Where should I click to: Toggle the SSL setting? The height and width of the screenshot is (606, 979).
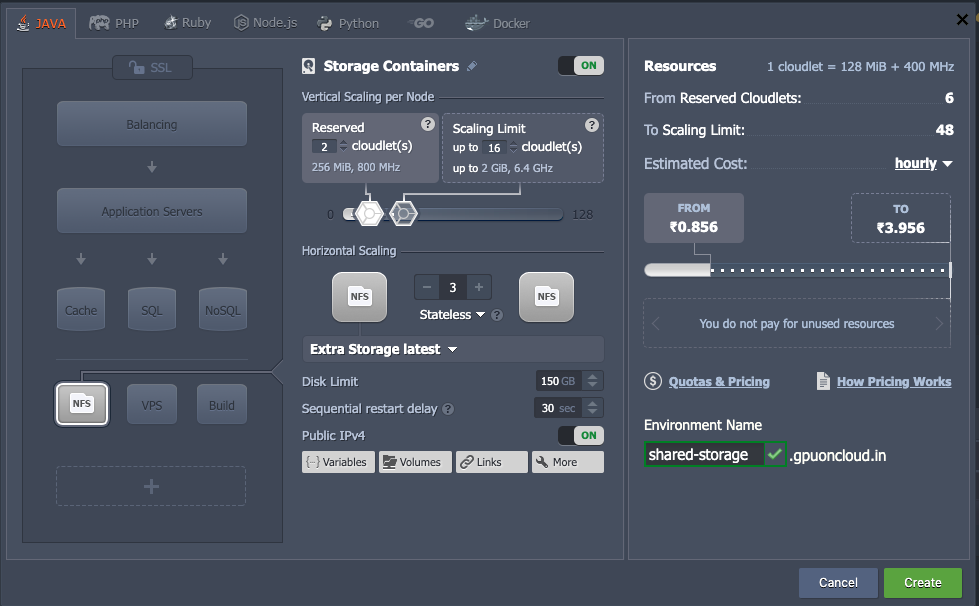pyautogui.click(x=152, y=67)
